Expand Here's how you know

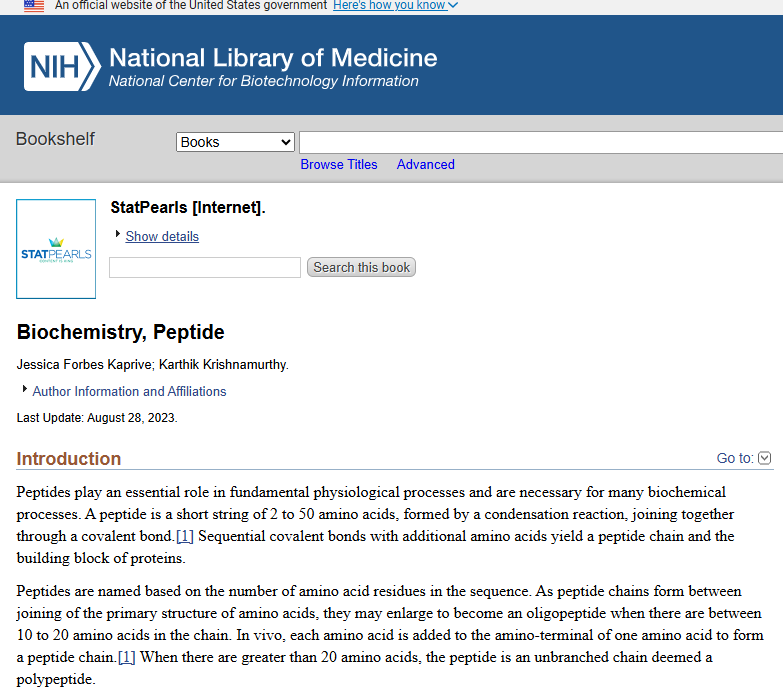[395, 6]
